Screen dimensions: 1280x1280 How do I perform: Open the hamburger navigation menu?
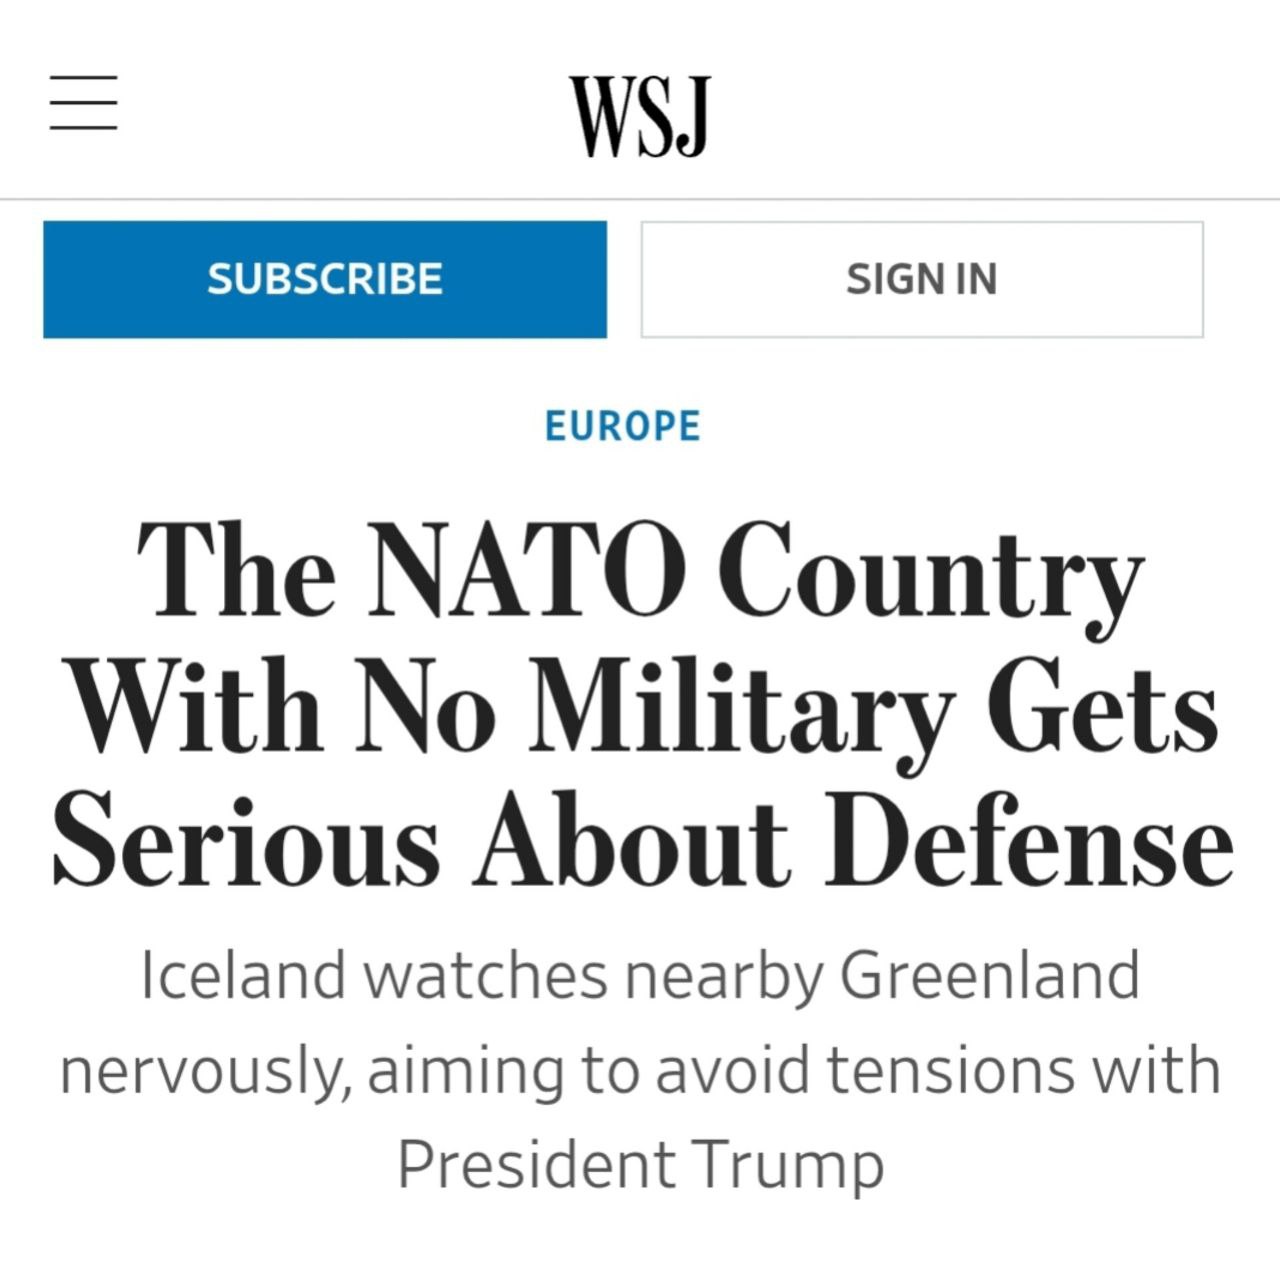[84, 102]
